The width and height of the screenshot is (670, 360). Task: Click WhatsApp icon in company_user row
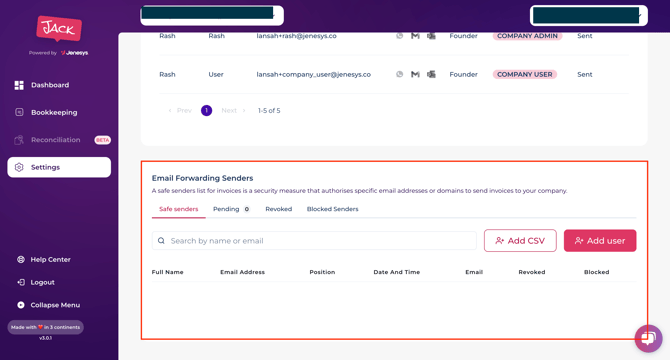click(399, 74)
